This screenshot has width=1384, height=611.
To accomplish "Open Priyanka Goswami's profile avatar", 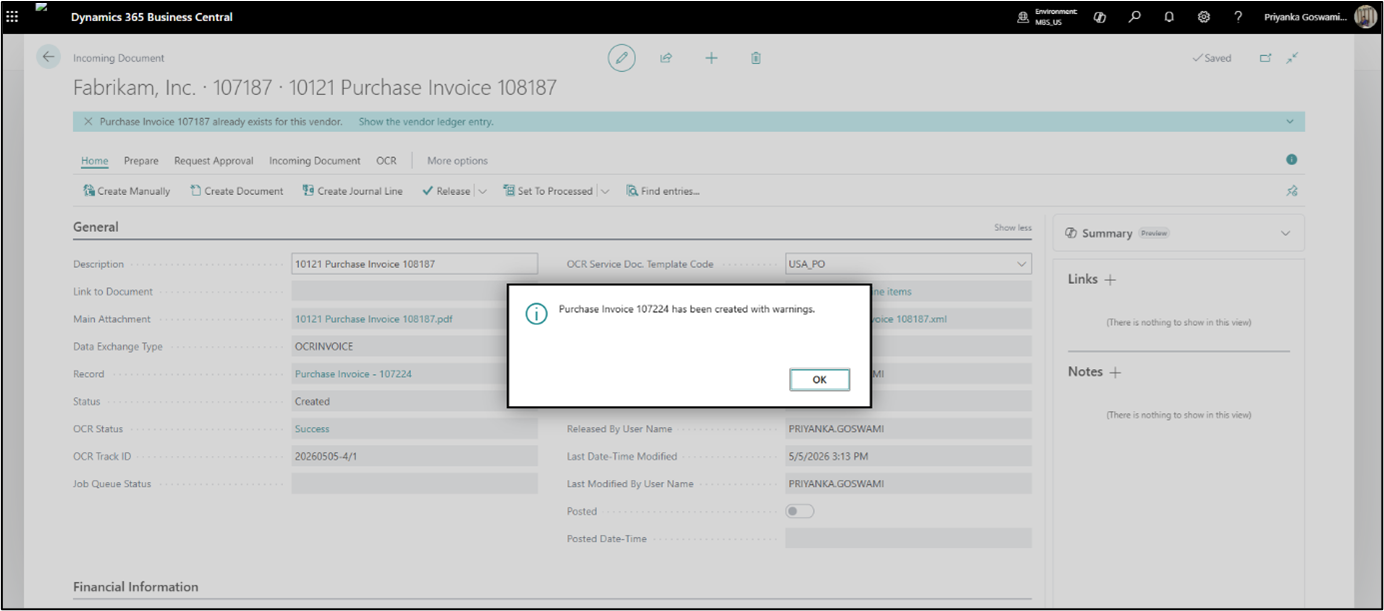I will pyautogui.click(x=1365, y=17).
